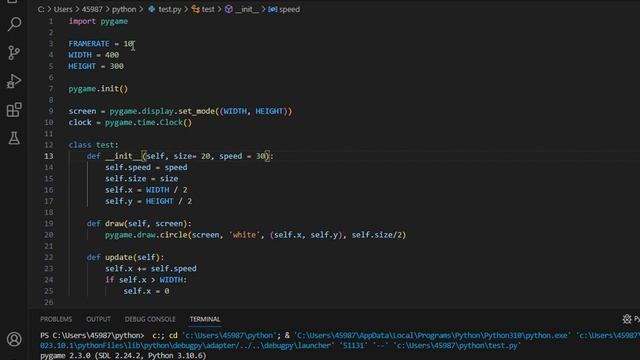Open the Search view in activity bar

pos(14,24)
